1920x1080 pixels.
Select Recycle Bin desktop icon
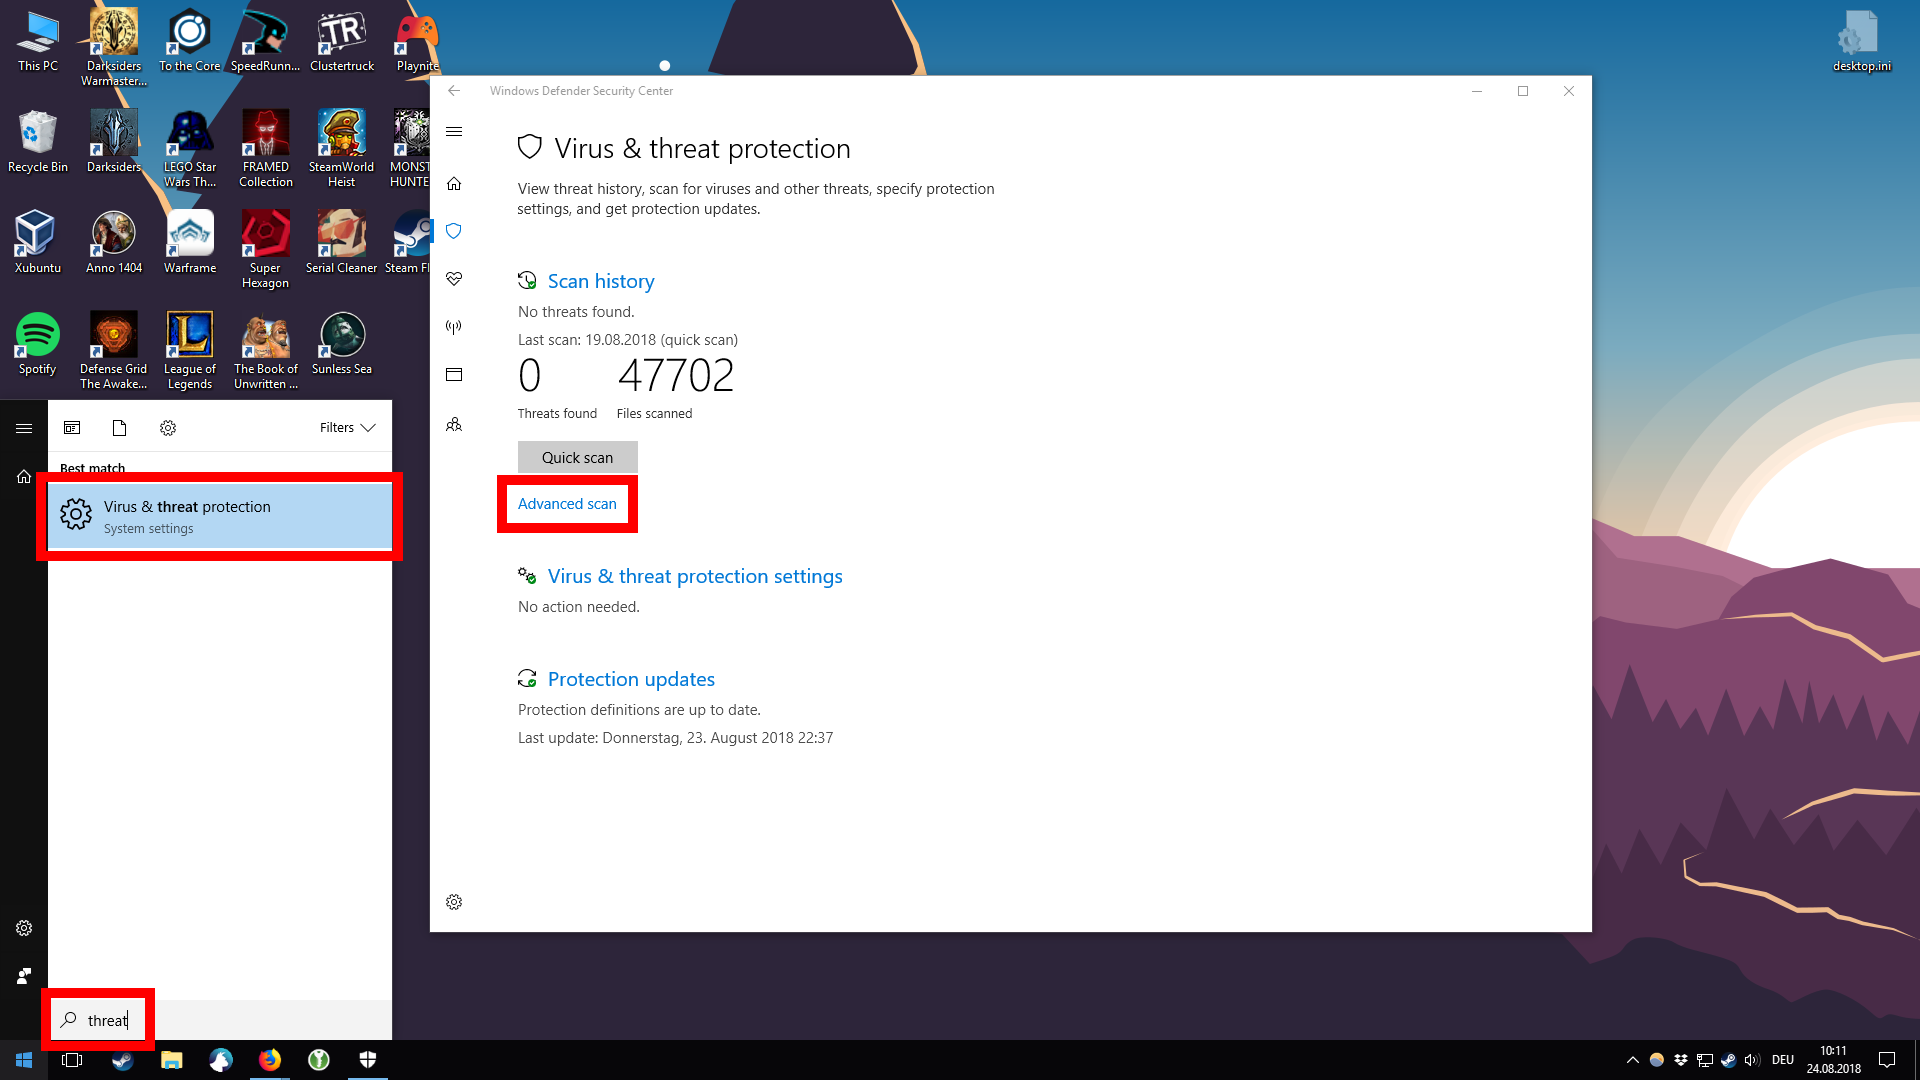(38, 142)
